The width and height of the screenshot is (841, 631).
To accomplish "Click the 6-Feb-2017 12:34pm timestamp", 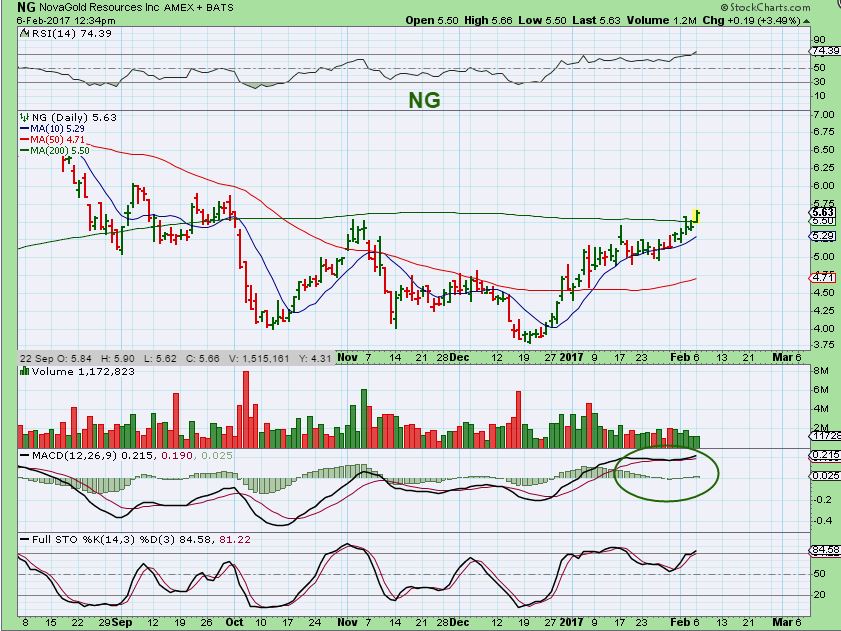I will click(x=65, y=20).
